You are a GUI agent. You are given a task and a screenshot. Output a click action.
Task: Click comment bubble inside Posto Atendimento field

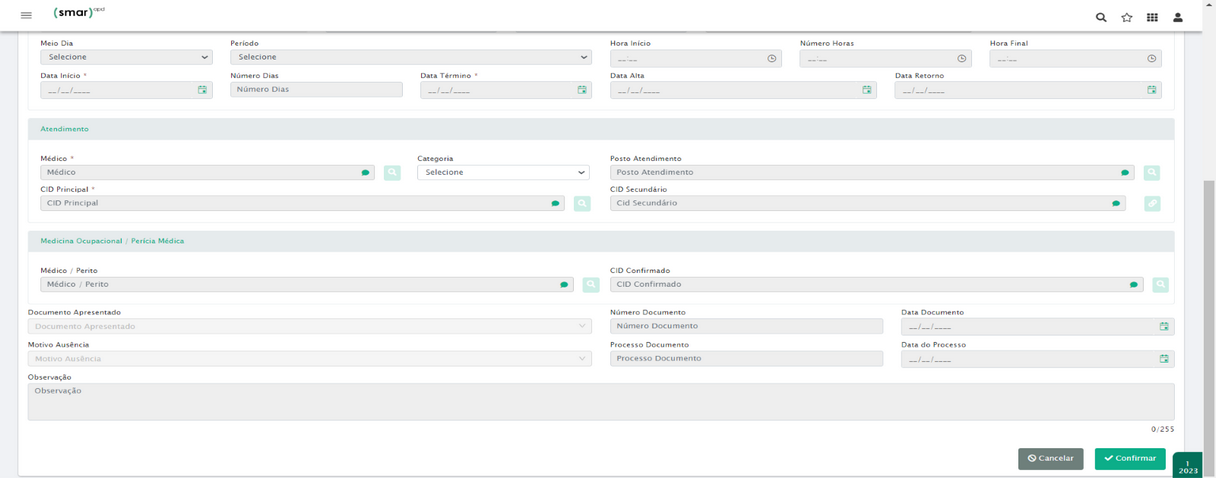(1125, 173)
